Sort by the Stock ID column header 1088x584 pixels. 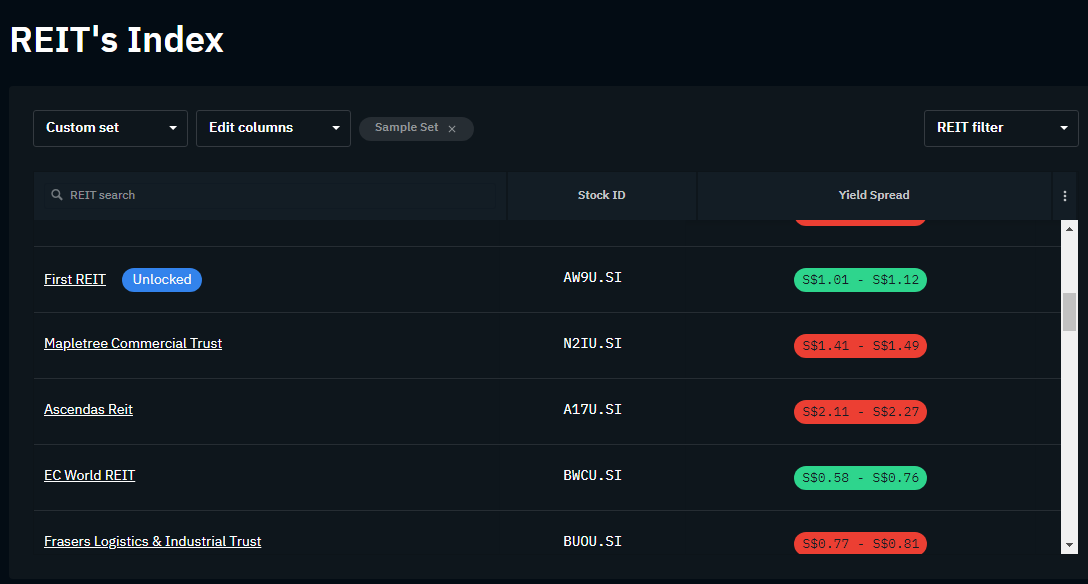602,196
